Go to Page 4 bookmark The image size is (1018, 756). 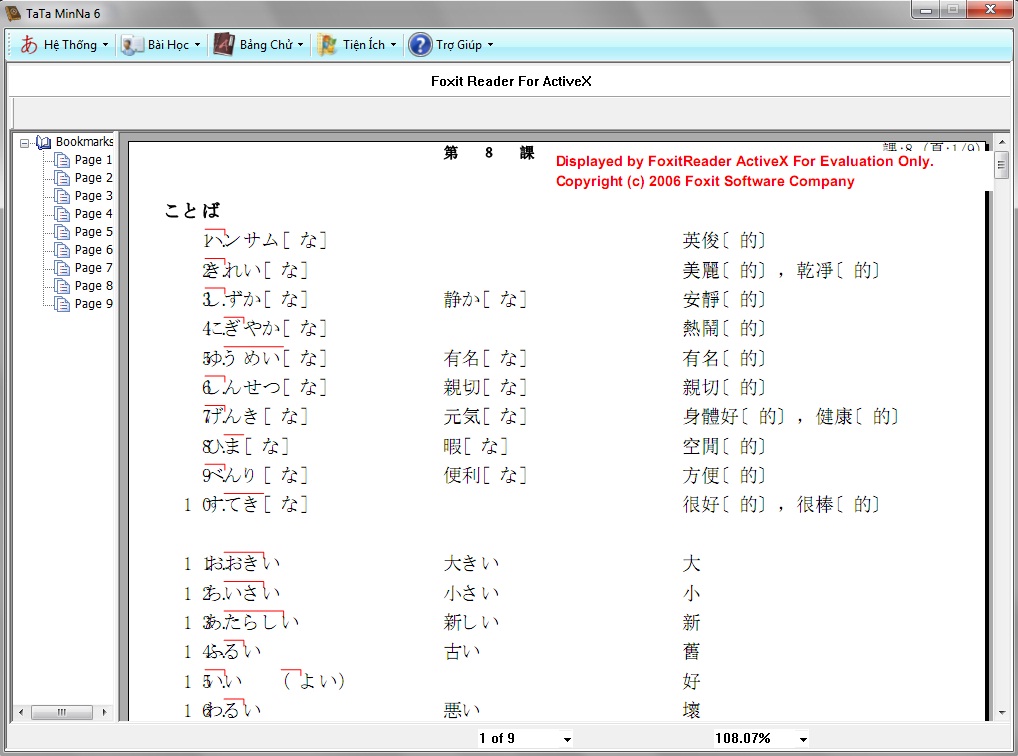coord(93,214)
